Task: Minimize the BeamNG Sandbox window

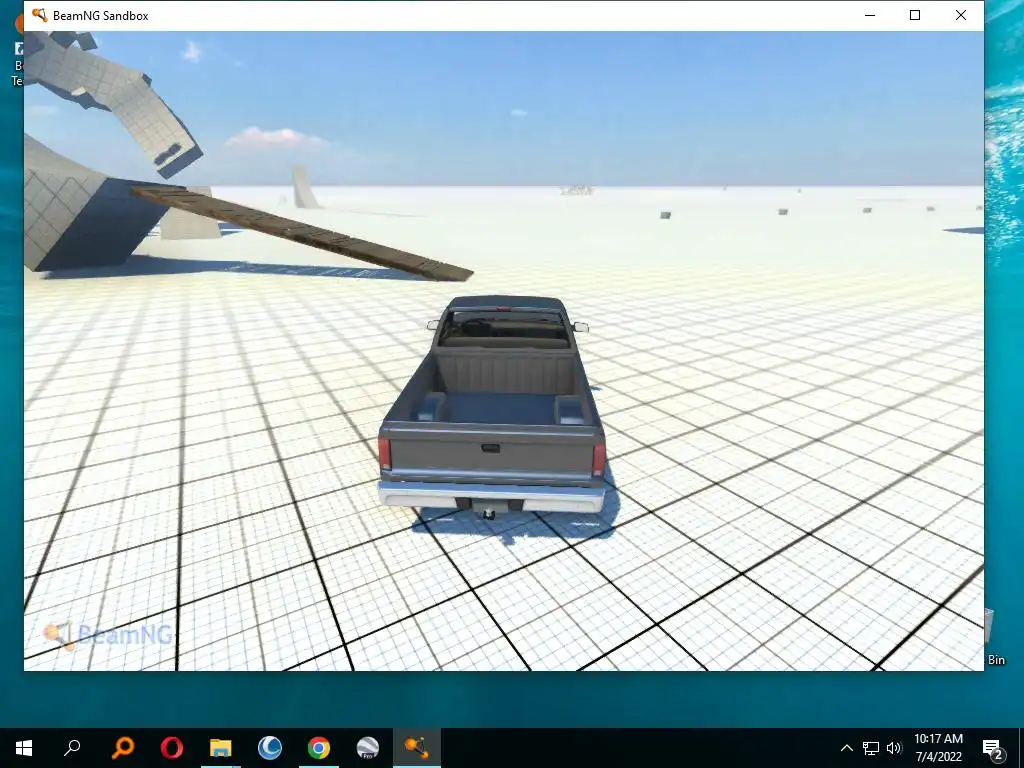Action: pos(870,15)
